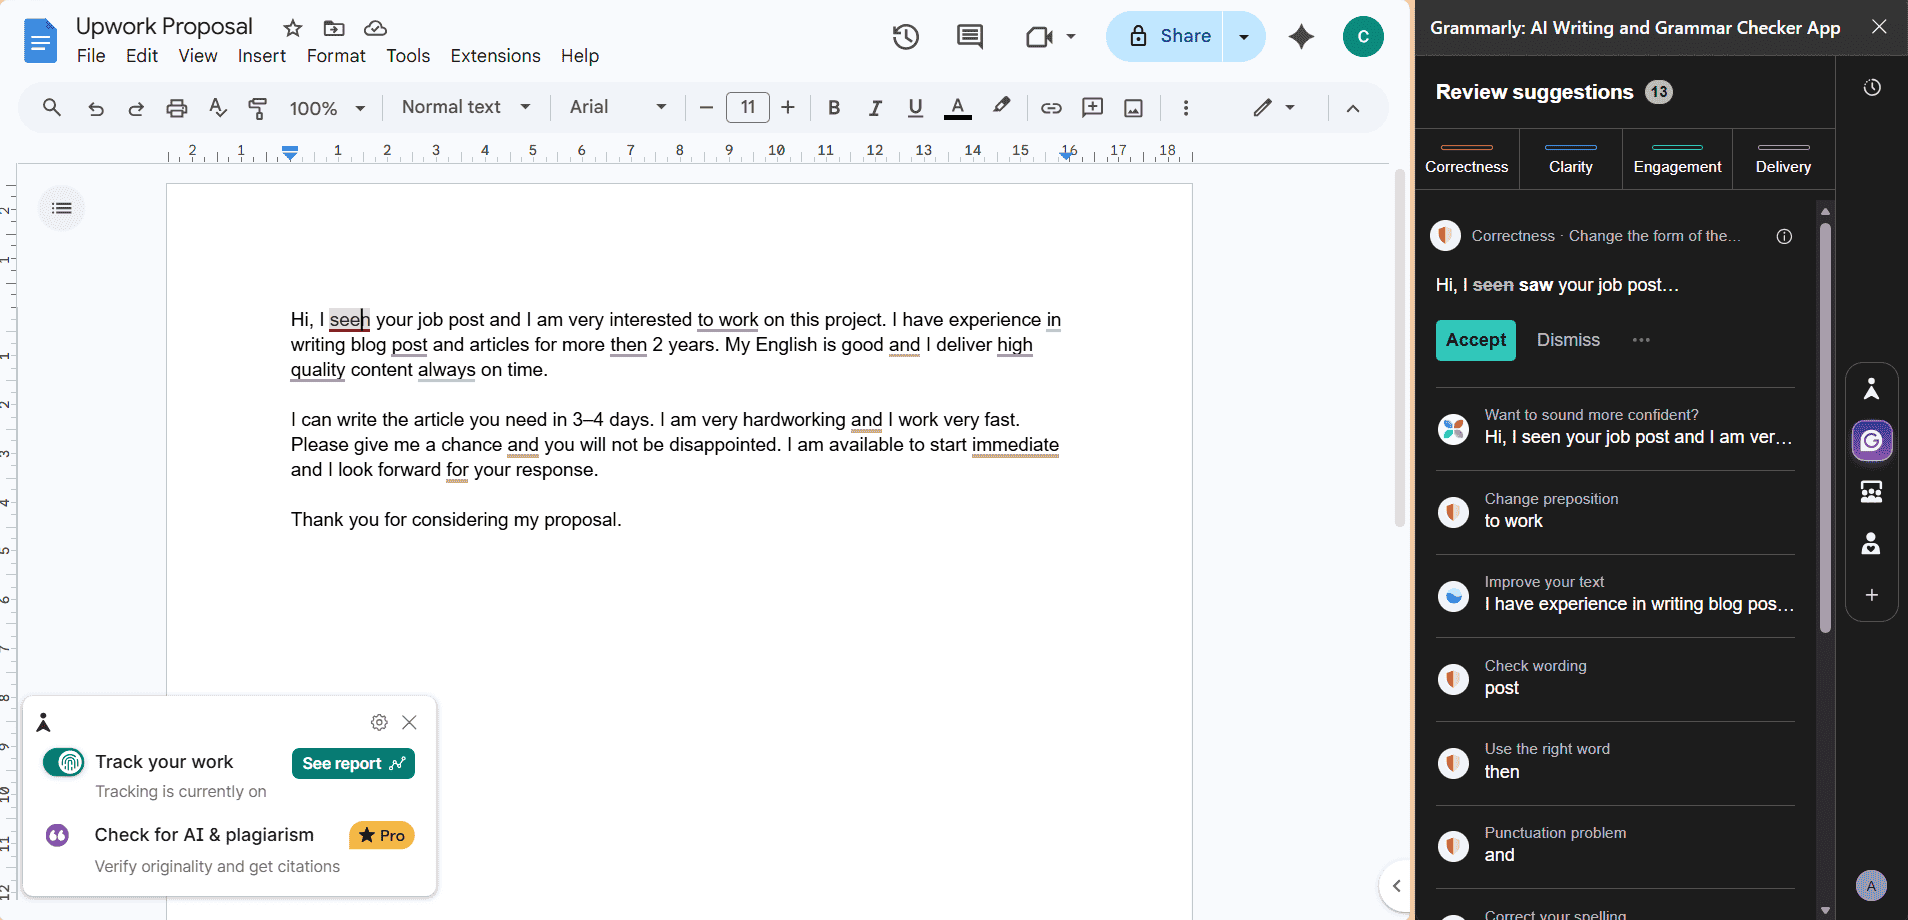The height and width of the screenshot is (920, 1908).
Task: Add a comment from toolbar
Action: (x=1093, y=107)
